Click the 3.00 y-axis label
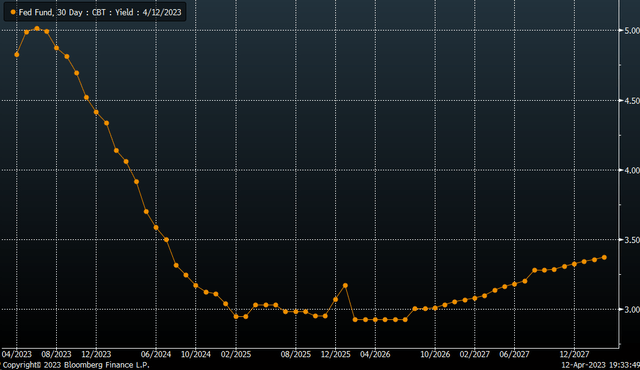Image resolution: width=640 pixels, height=370 pixels. pyautogui.click(x=632, y=310)
